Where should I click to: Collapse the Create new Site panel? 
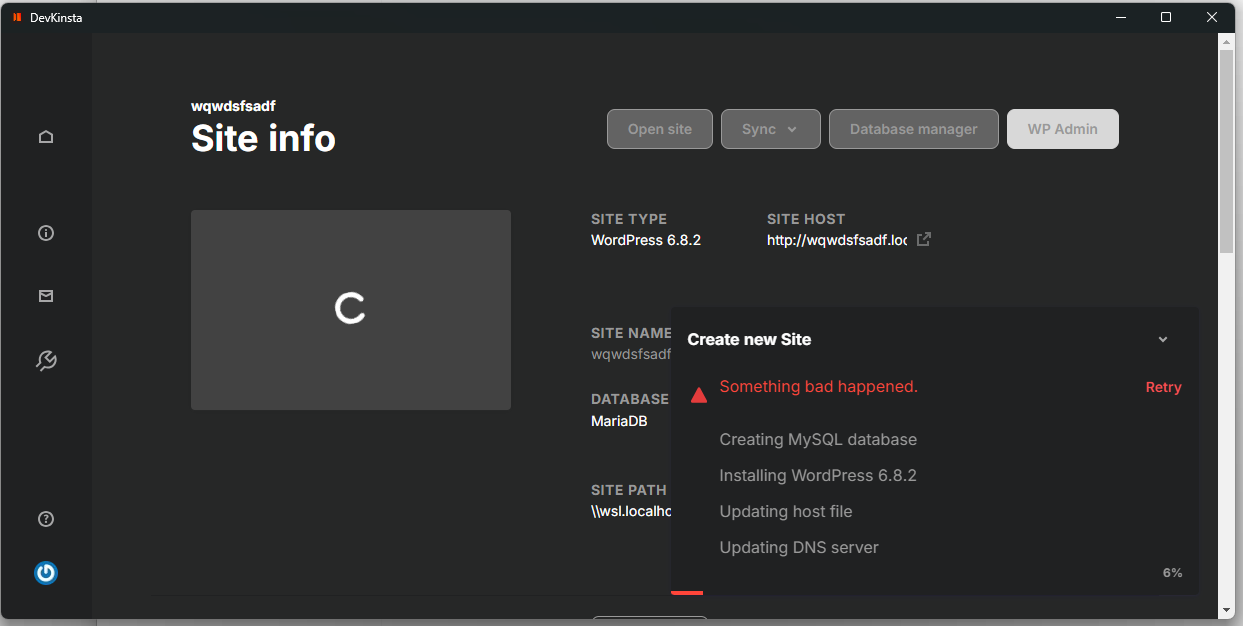pos(1163,340)
